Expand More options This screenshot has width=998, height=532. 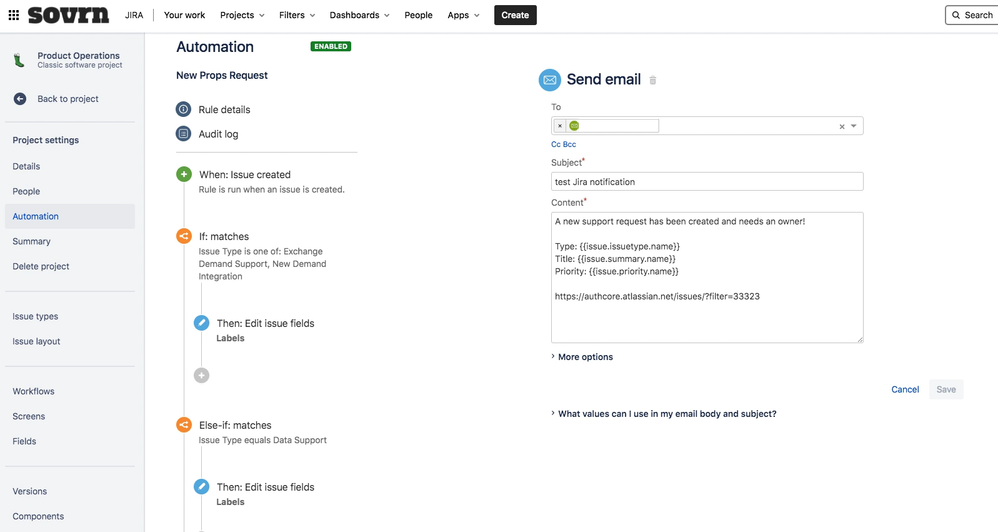[582, 357]
